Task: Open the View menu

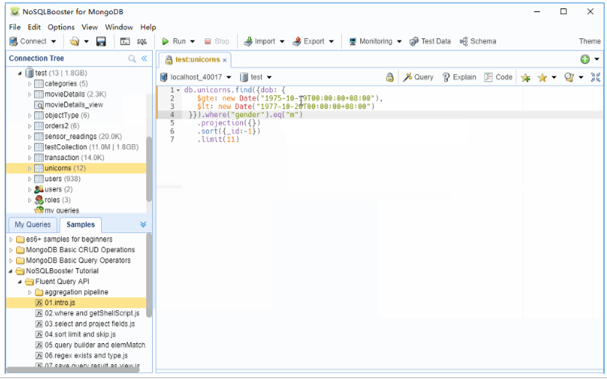Action: coord(89,27)
